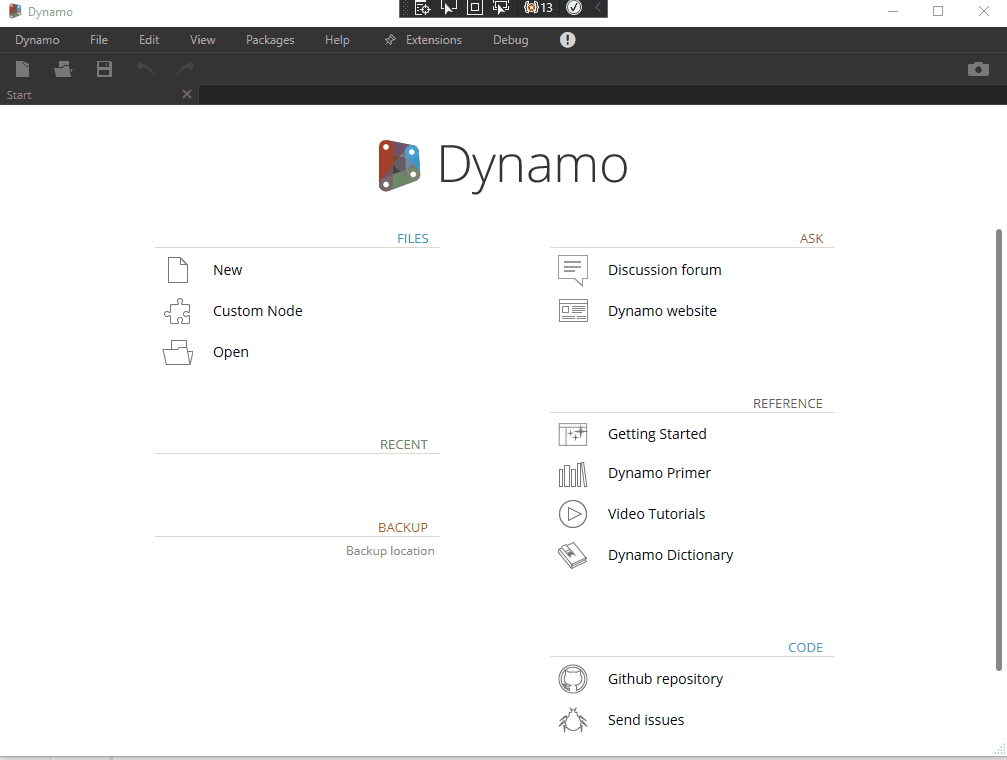Click the books icon for Dynamo Primer
The image size is (1007, 760).
coord(573,475)
